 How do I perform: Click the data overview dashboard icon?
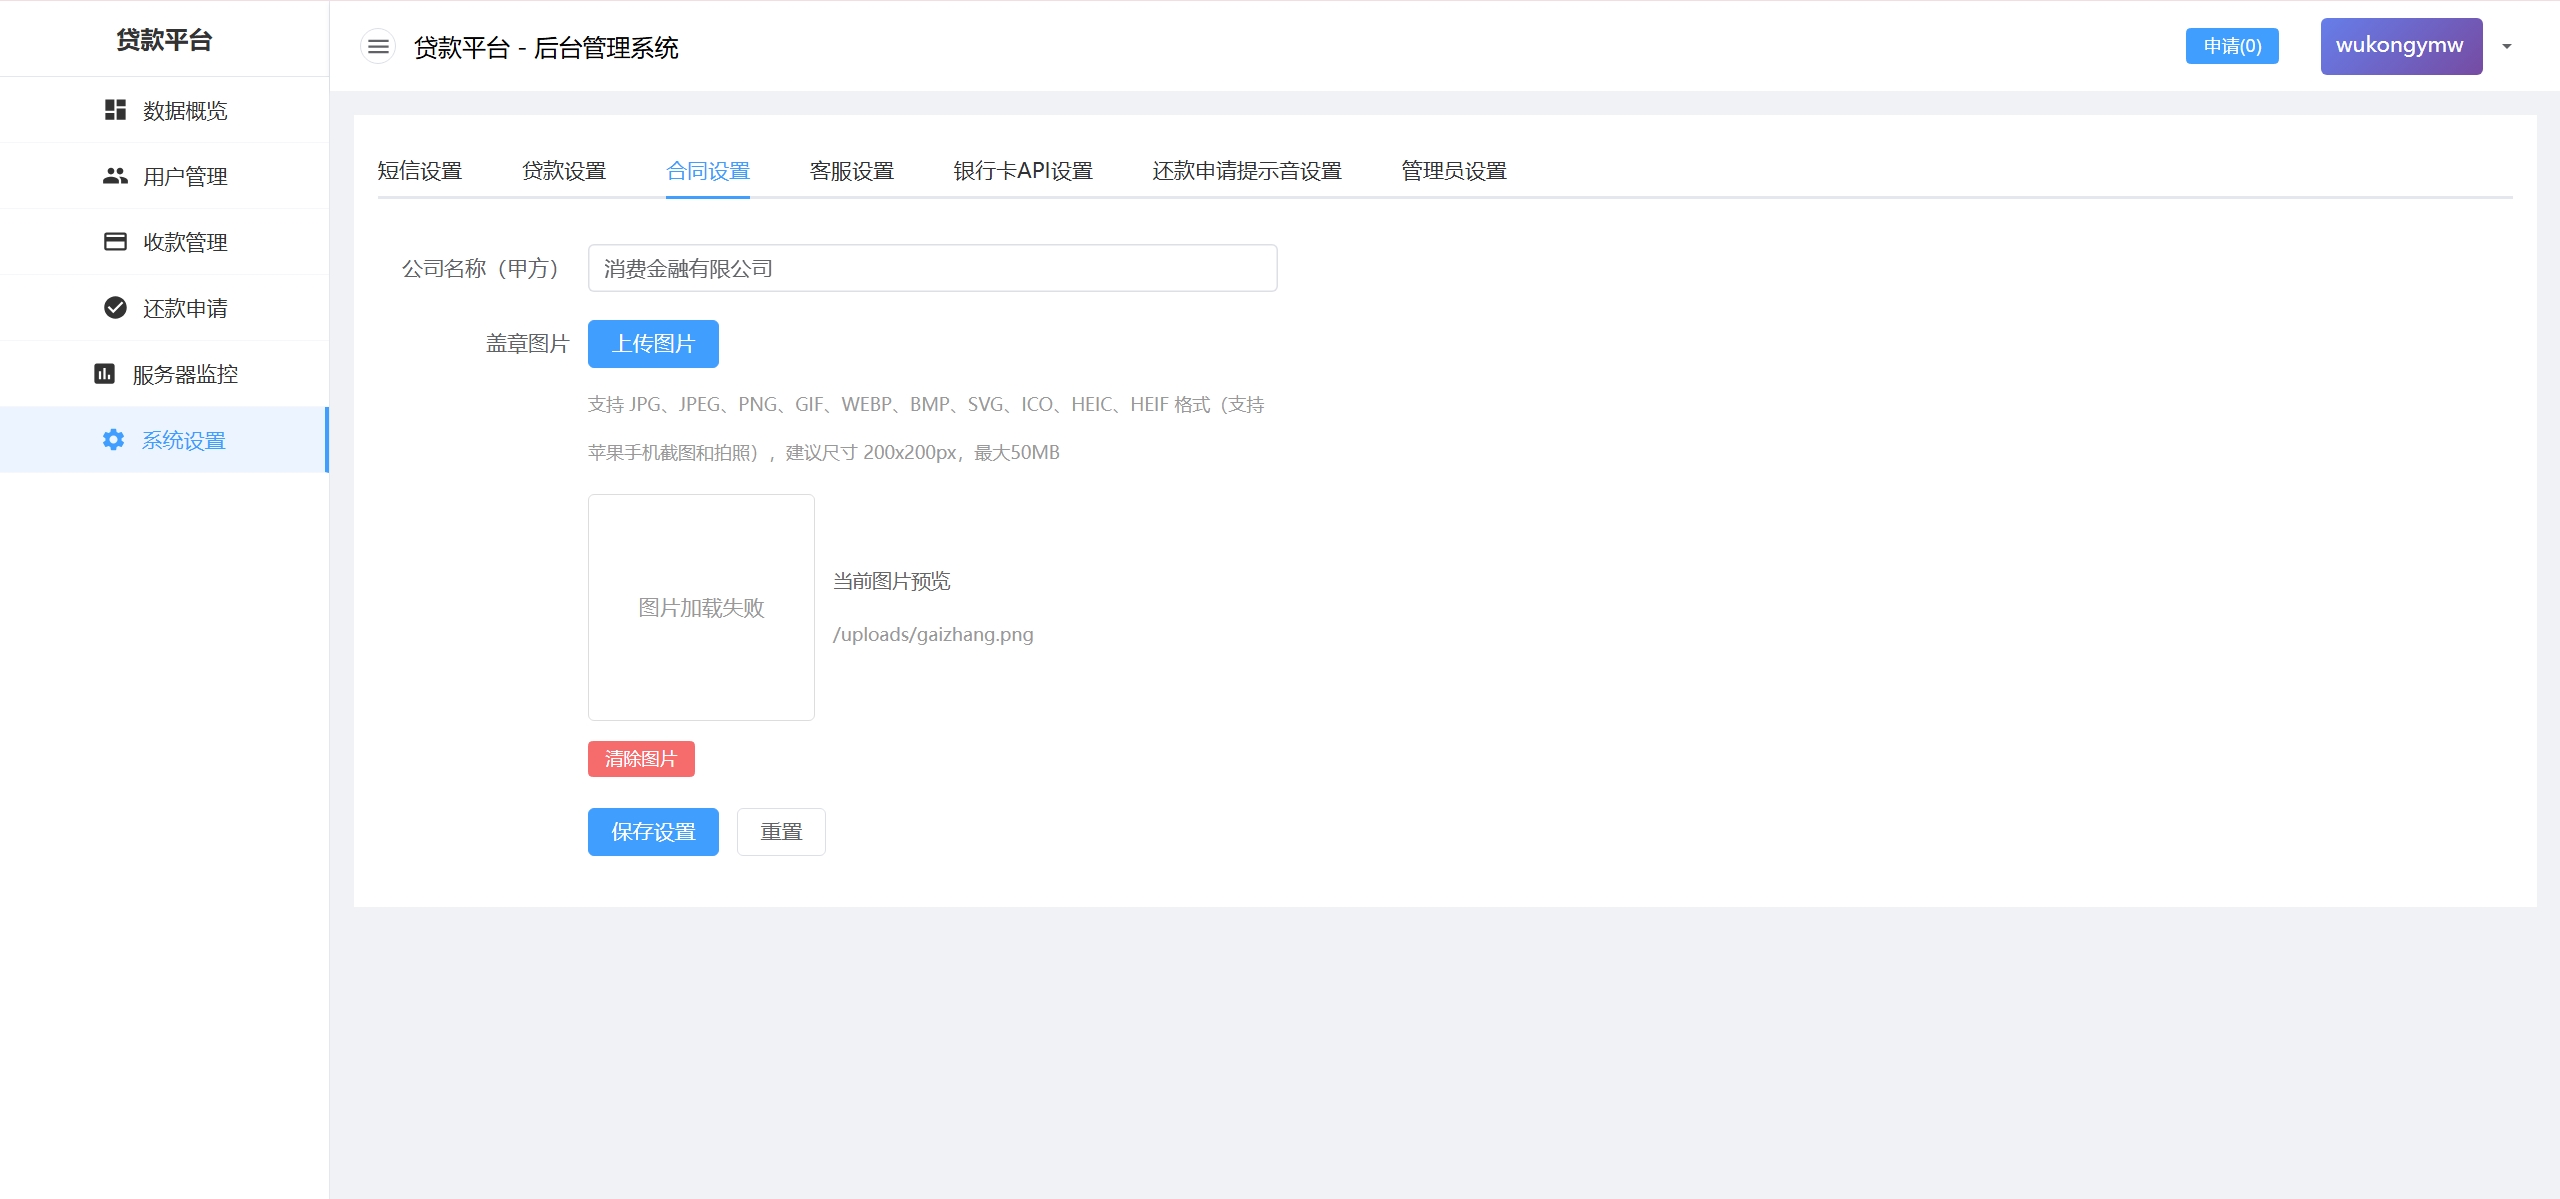[x=115, y=110]
